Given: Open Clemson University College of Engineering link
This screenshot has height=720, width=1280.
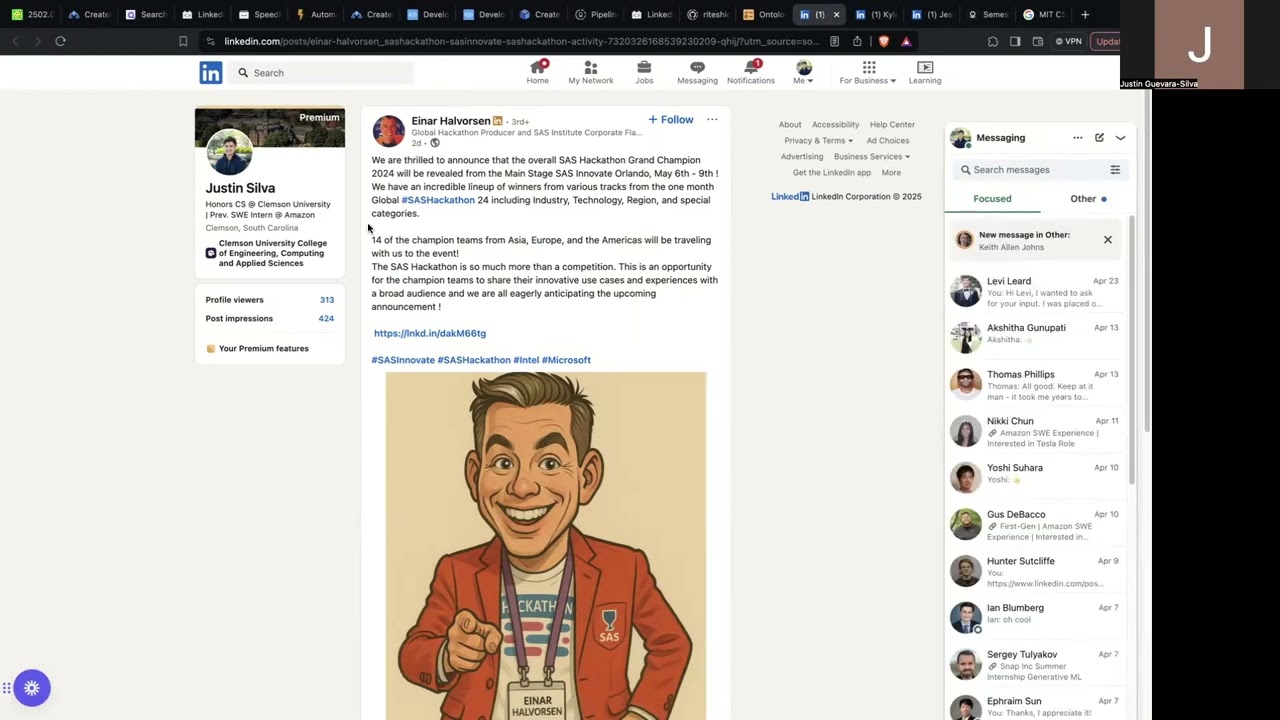Looking at the screenshot, I should click(x=268, y=253).
